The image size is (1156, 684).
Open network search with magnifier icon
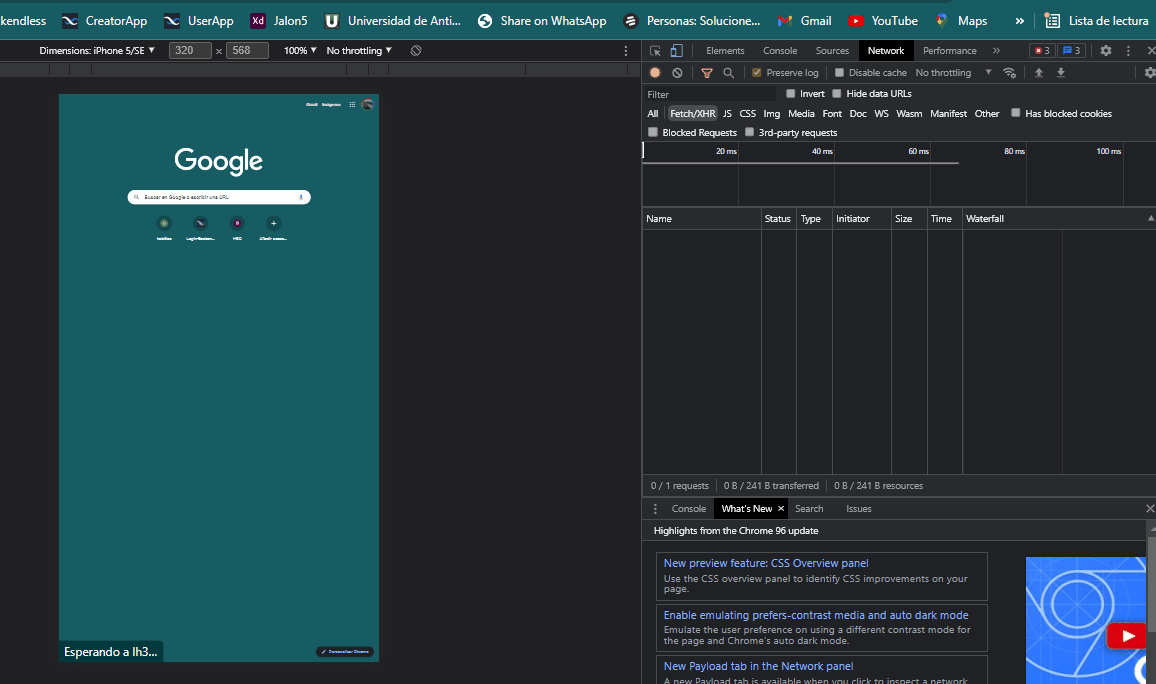(x=728, y=72)
